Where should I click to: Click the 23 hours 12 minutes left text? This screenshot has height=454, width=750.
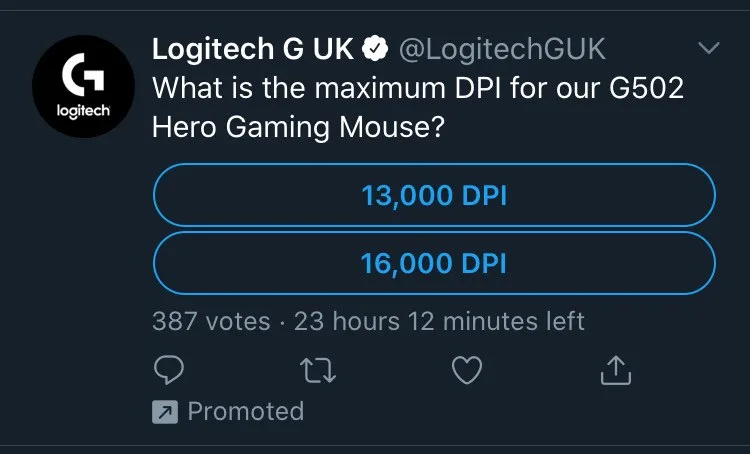pos(438,321)
